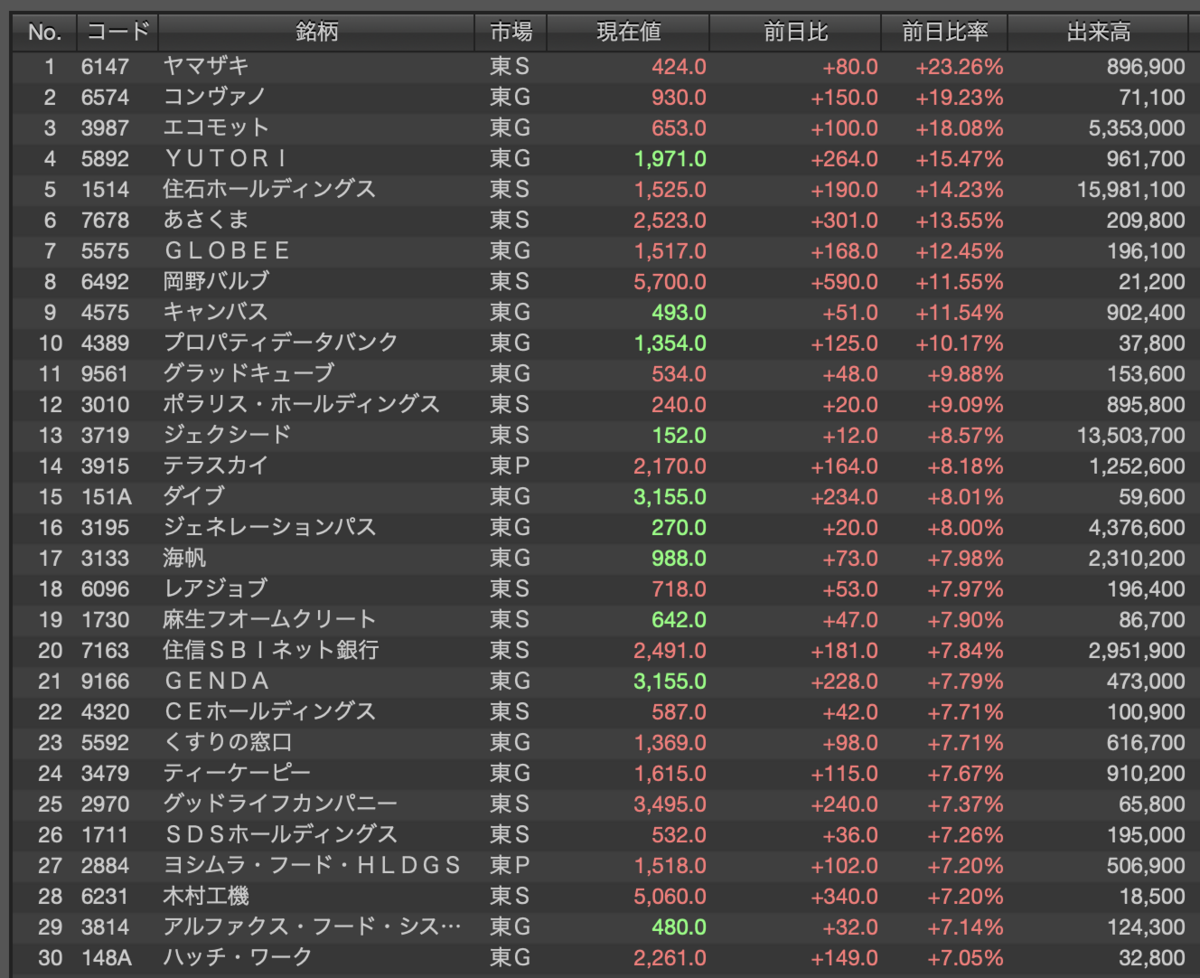Select the 1,971.0 current price
Screen dimensions: 1200x978
670,159
